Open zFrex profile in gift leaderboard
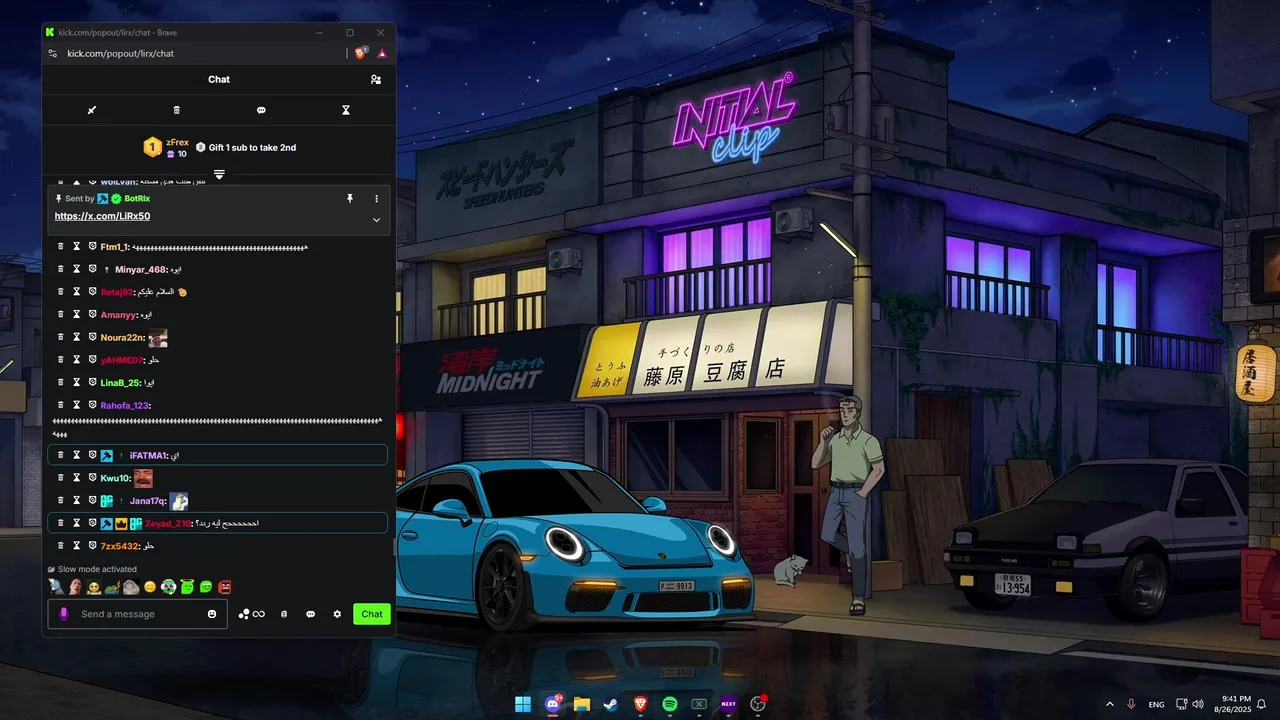Viewport: 1280px width, 720px height. point(177,142)
